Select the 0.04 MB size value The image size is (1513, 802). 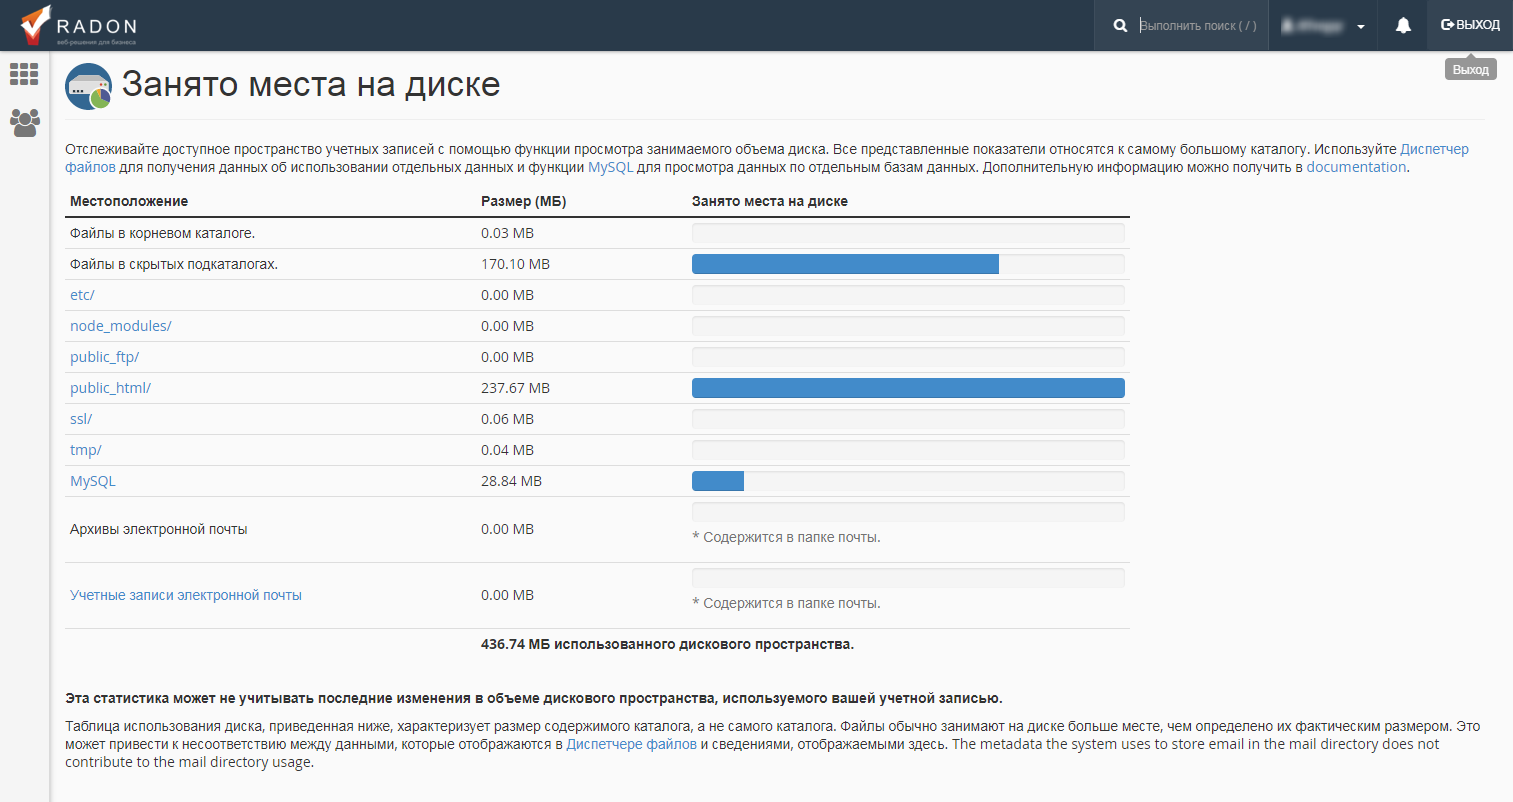click(507, 450)
